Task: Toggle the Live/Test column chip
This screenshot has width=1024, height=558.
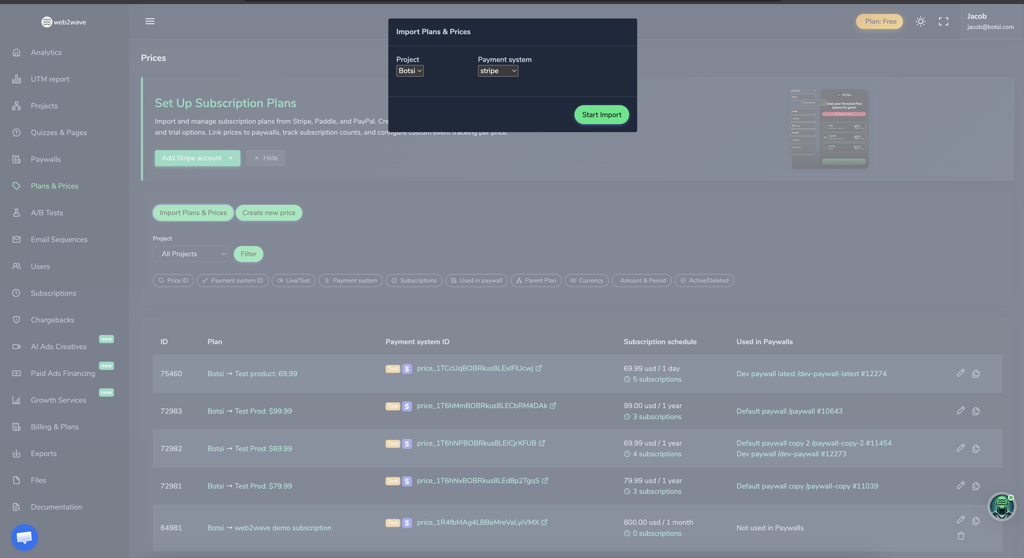Action: (x=293, y=280)
